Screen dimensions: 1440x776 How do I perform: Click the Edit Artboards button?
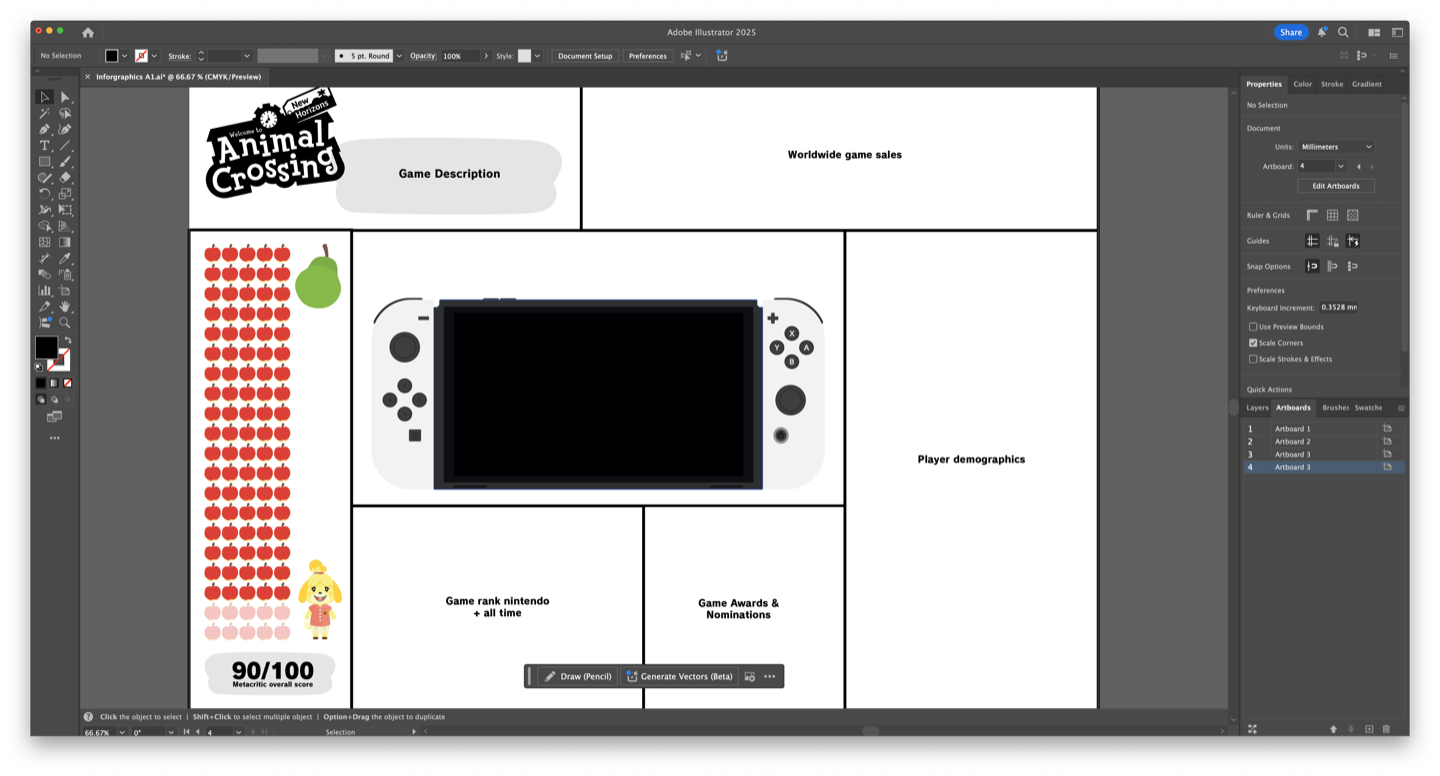click(x=1336, y=186)
